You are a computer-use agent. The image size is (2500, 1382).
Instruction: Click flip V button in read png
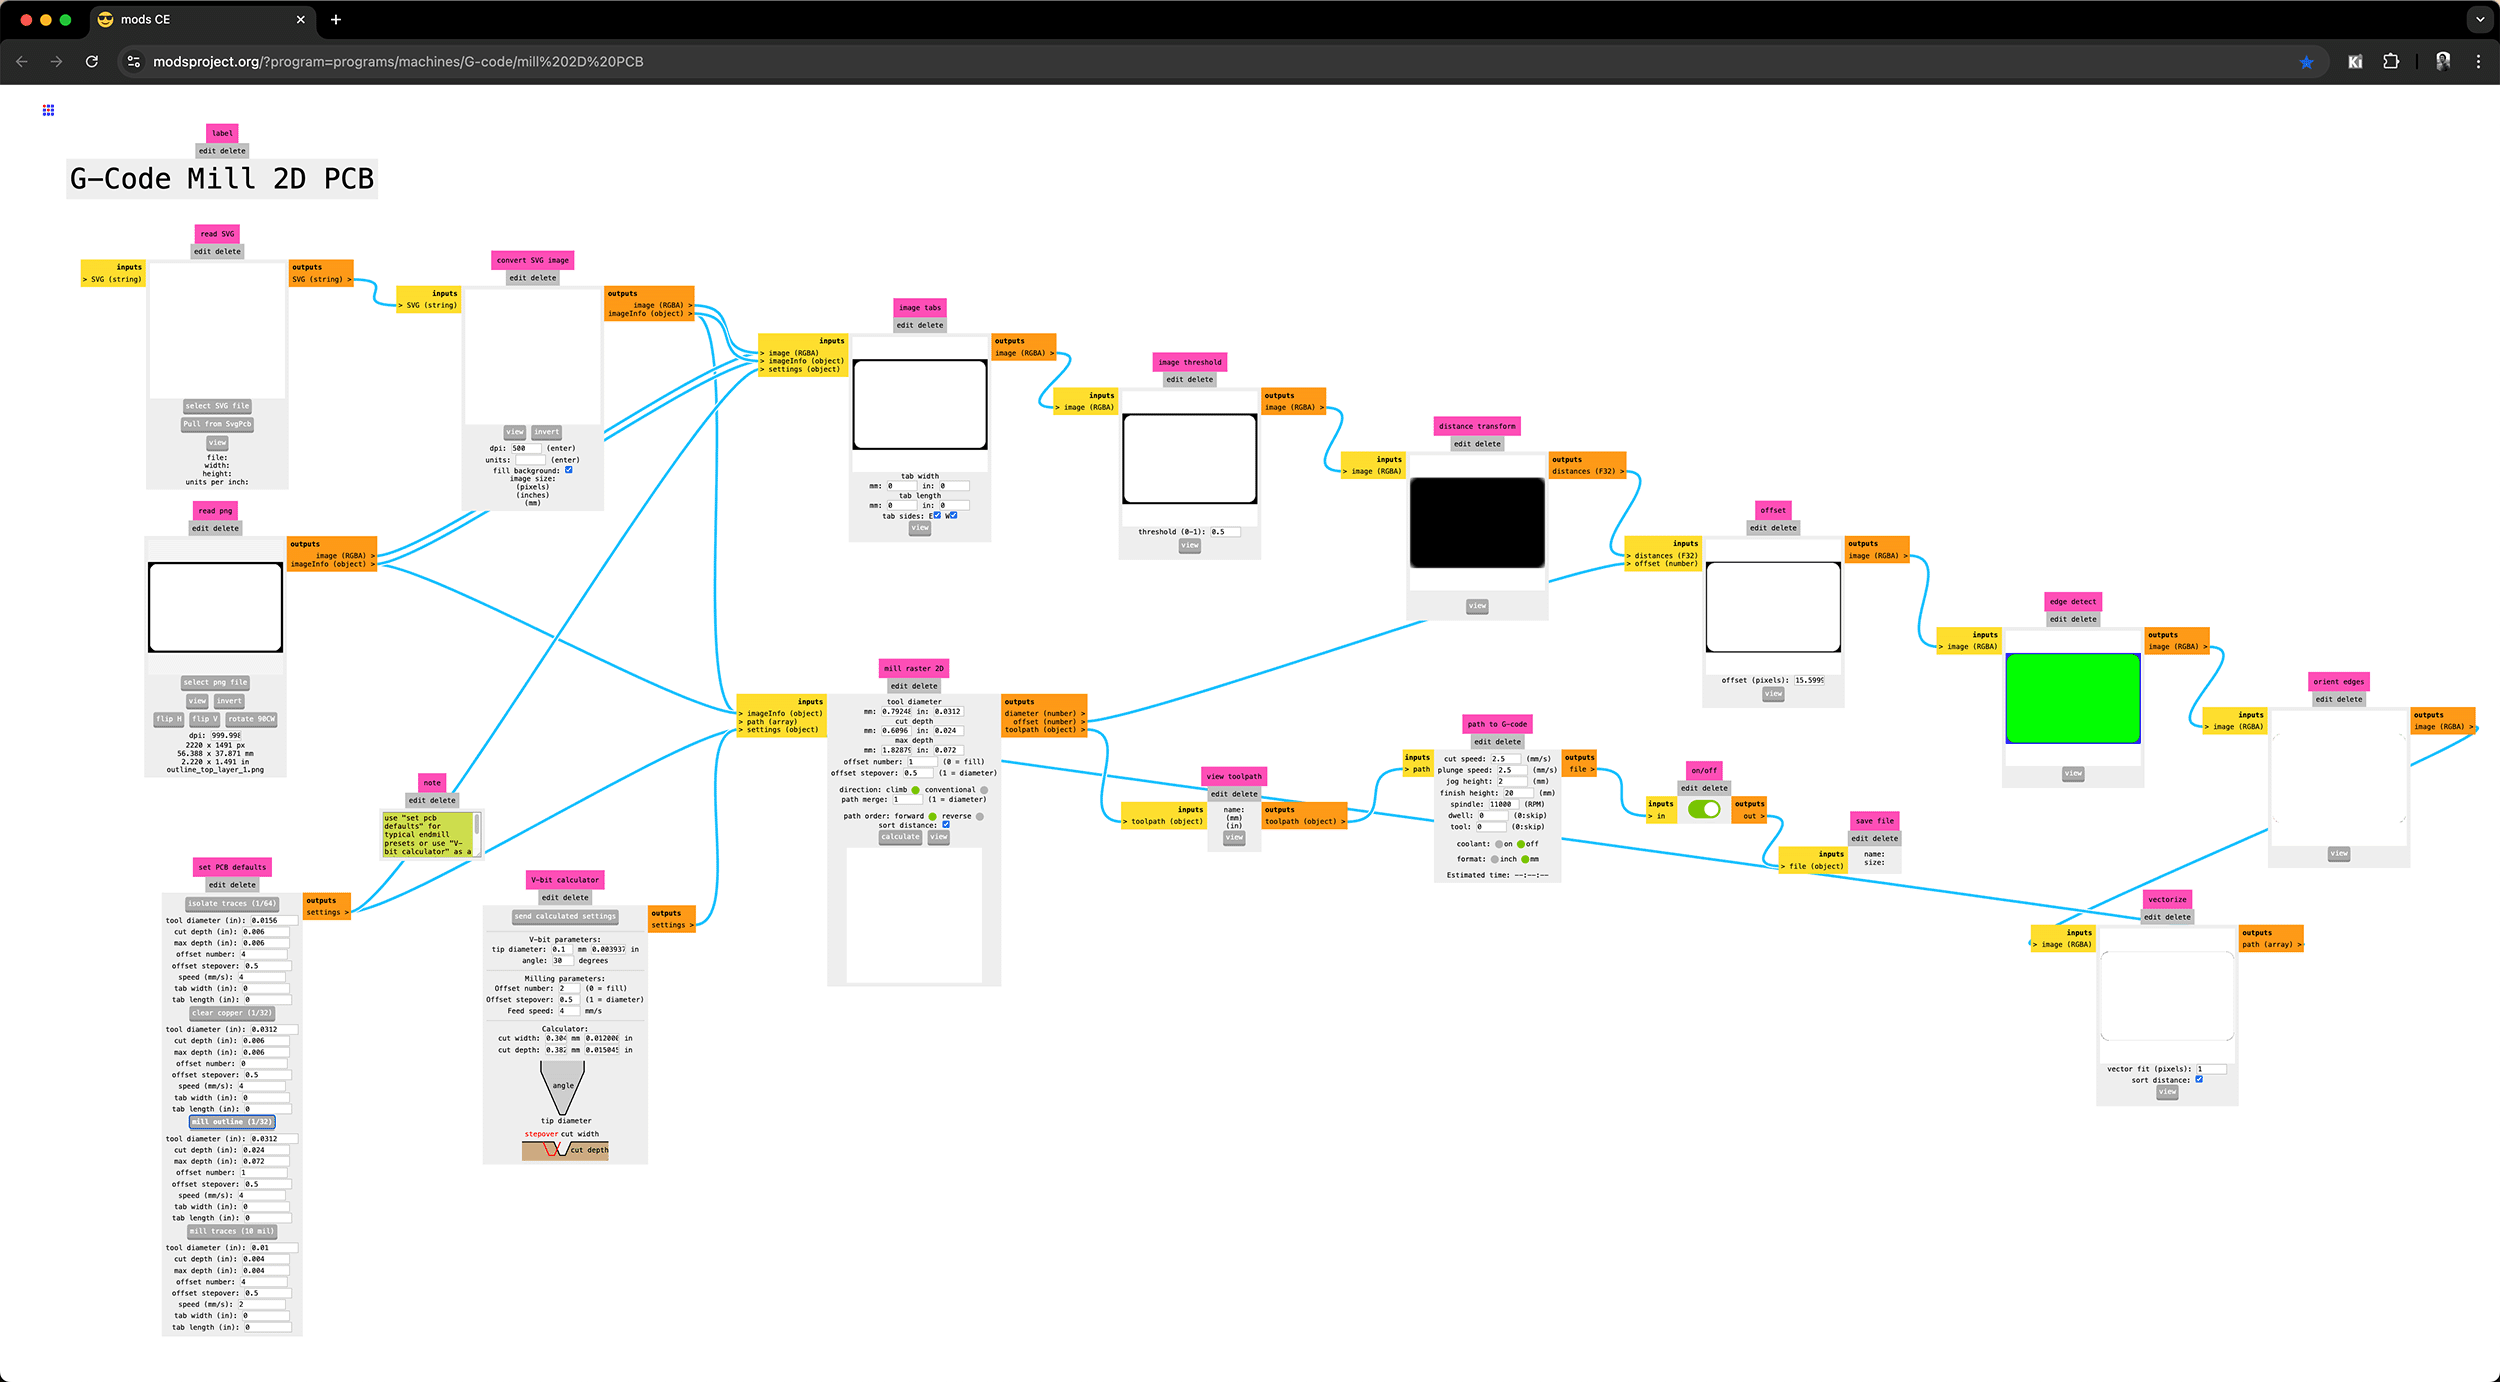[205, 719]
